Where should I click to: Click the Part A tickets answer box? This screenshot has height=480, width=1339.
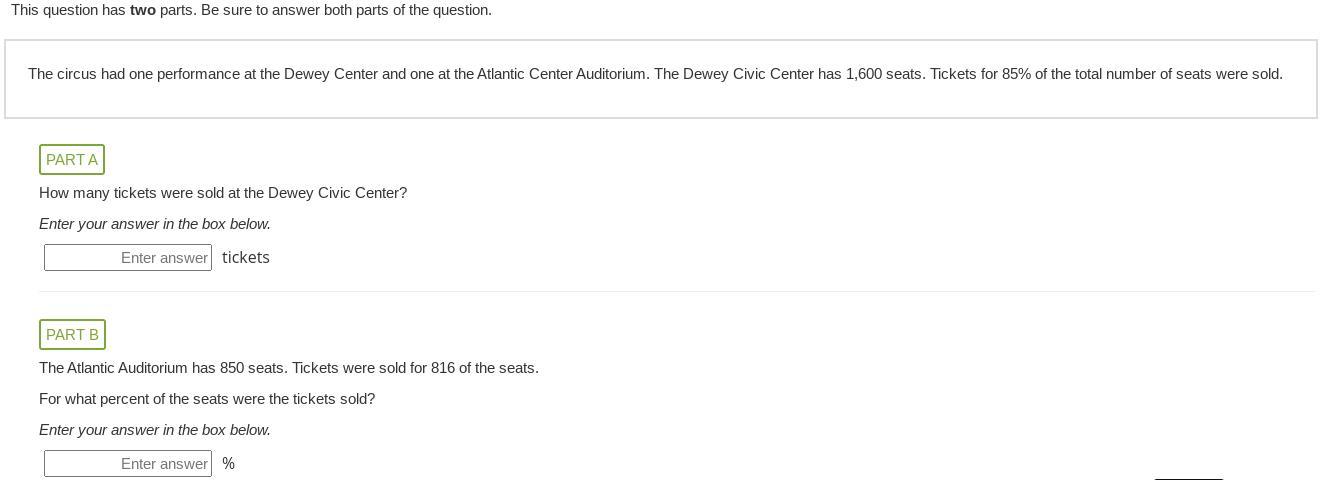click(x=128, y=258)
